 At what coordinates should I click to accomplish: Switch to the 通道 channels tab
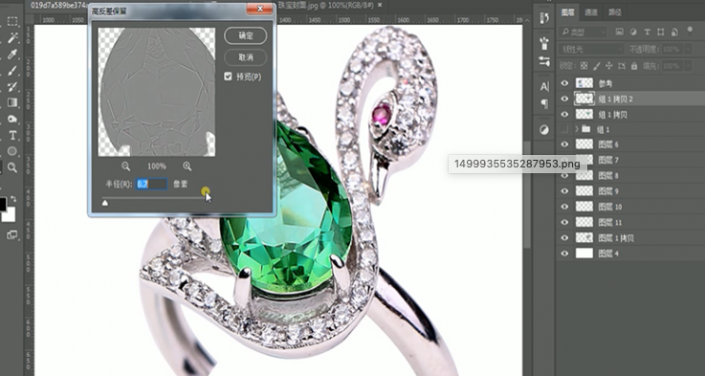[x=591, y=12]
